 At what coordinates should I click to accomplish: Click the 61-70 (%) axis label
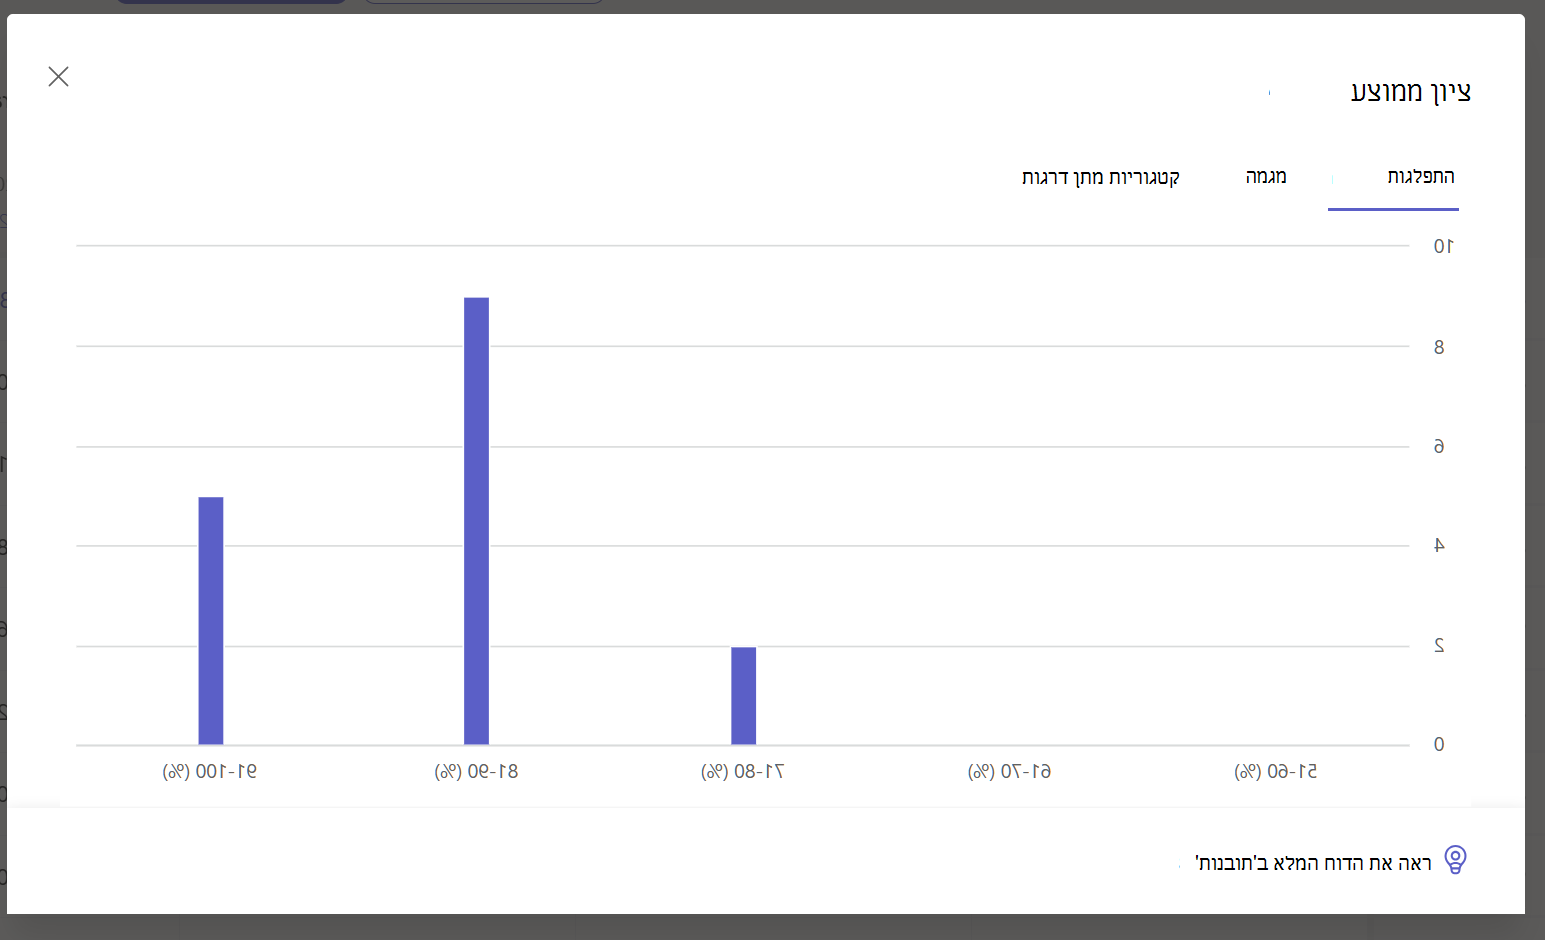[x=1010, y=771]
